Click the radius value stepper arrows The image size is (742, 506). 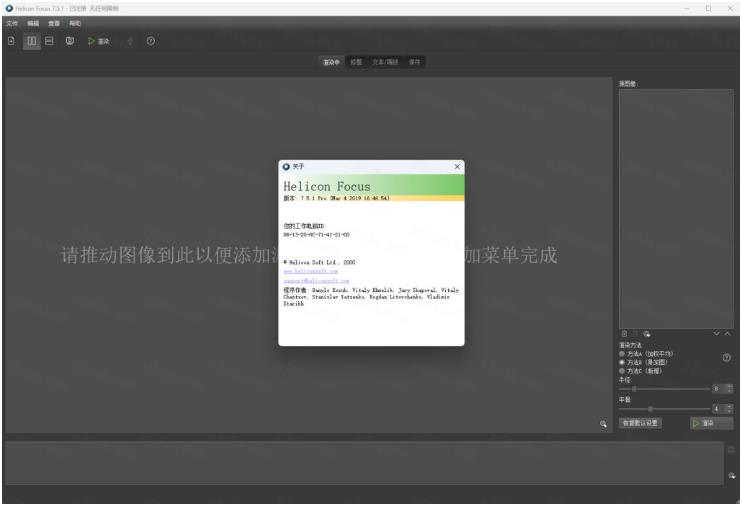(729, 389)
